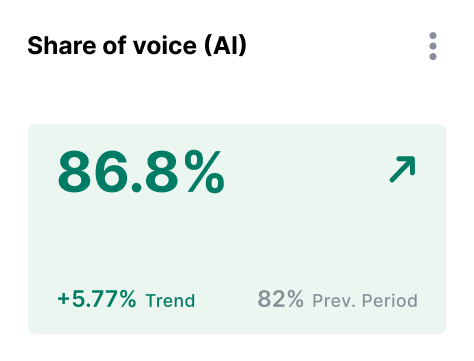Click the 86.8% metric value
The height and width of the screenshot is (361, 474).
141,171
